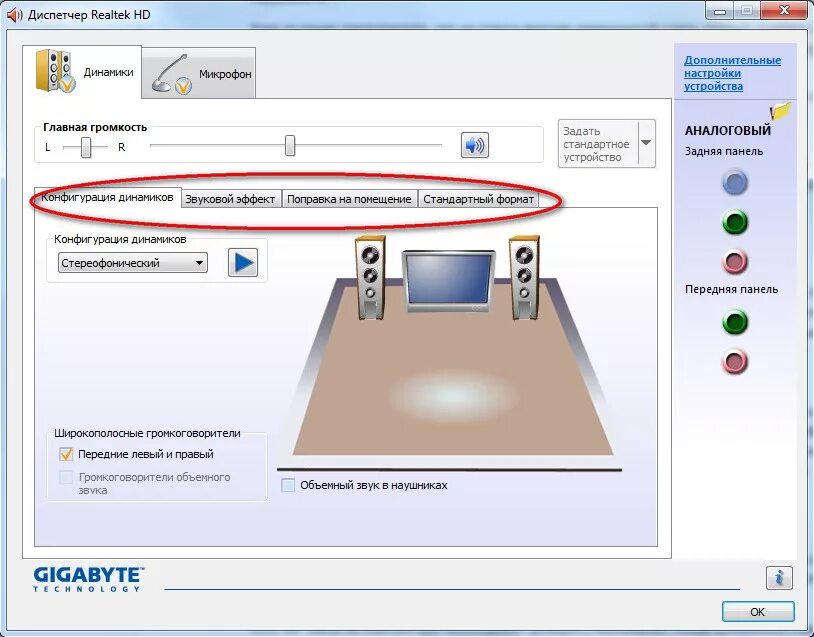Open connector settings via yellow folder icon
This screenshot has width=814, height=637.
click(x=781, y=111)
